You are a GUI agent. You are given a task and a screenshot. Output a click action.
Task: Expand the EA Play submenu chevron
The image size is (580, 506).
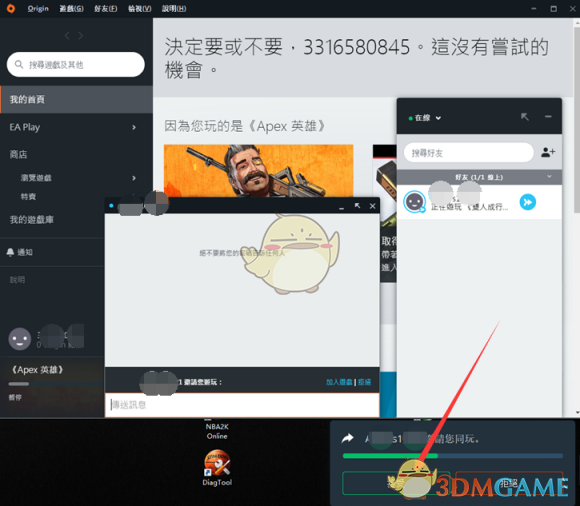[134, 127]
